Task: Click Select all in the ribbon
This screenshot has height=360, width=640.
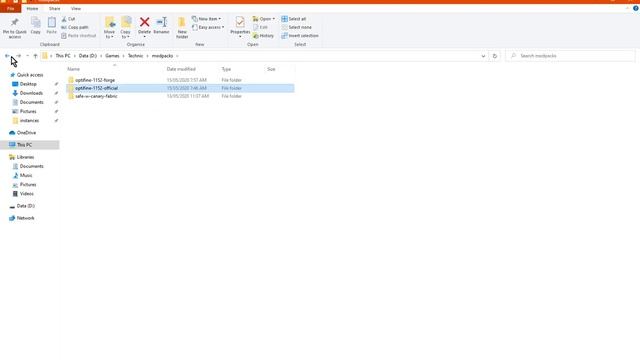Action: click(x=293, y=19)
